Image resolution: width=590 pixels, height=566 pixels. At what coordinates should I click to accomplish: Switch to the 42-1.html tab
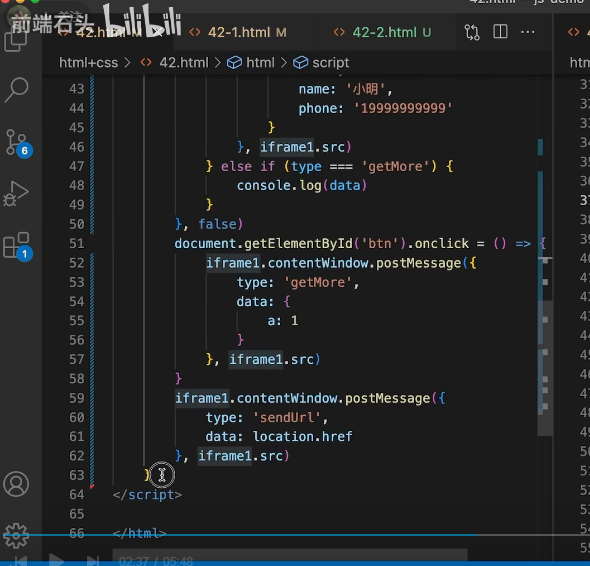pos(238,32)
